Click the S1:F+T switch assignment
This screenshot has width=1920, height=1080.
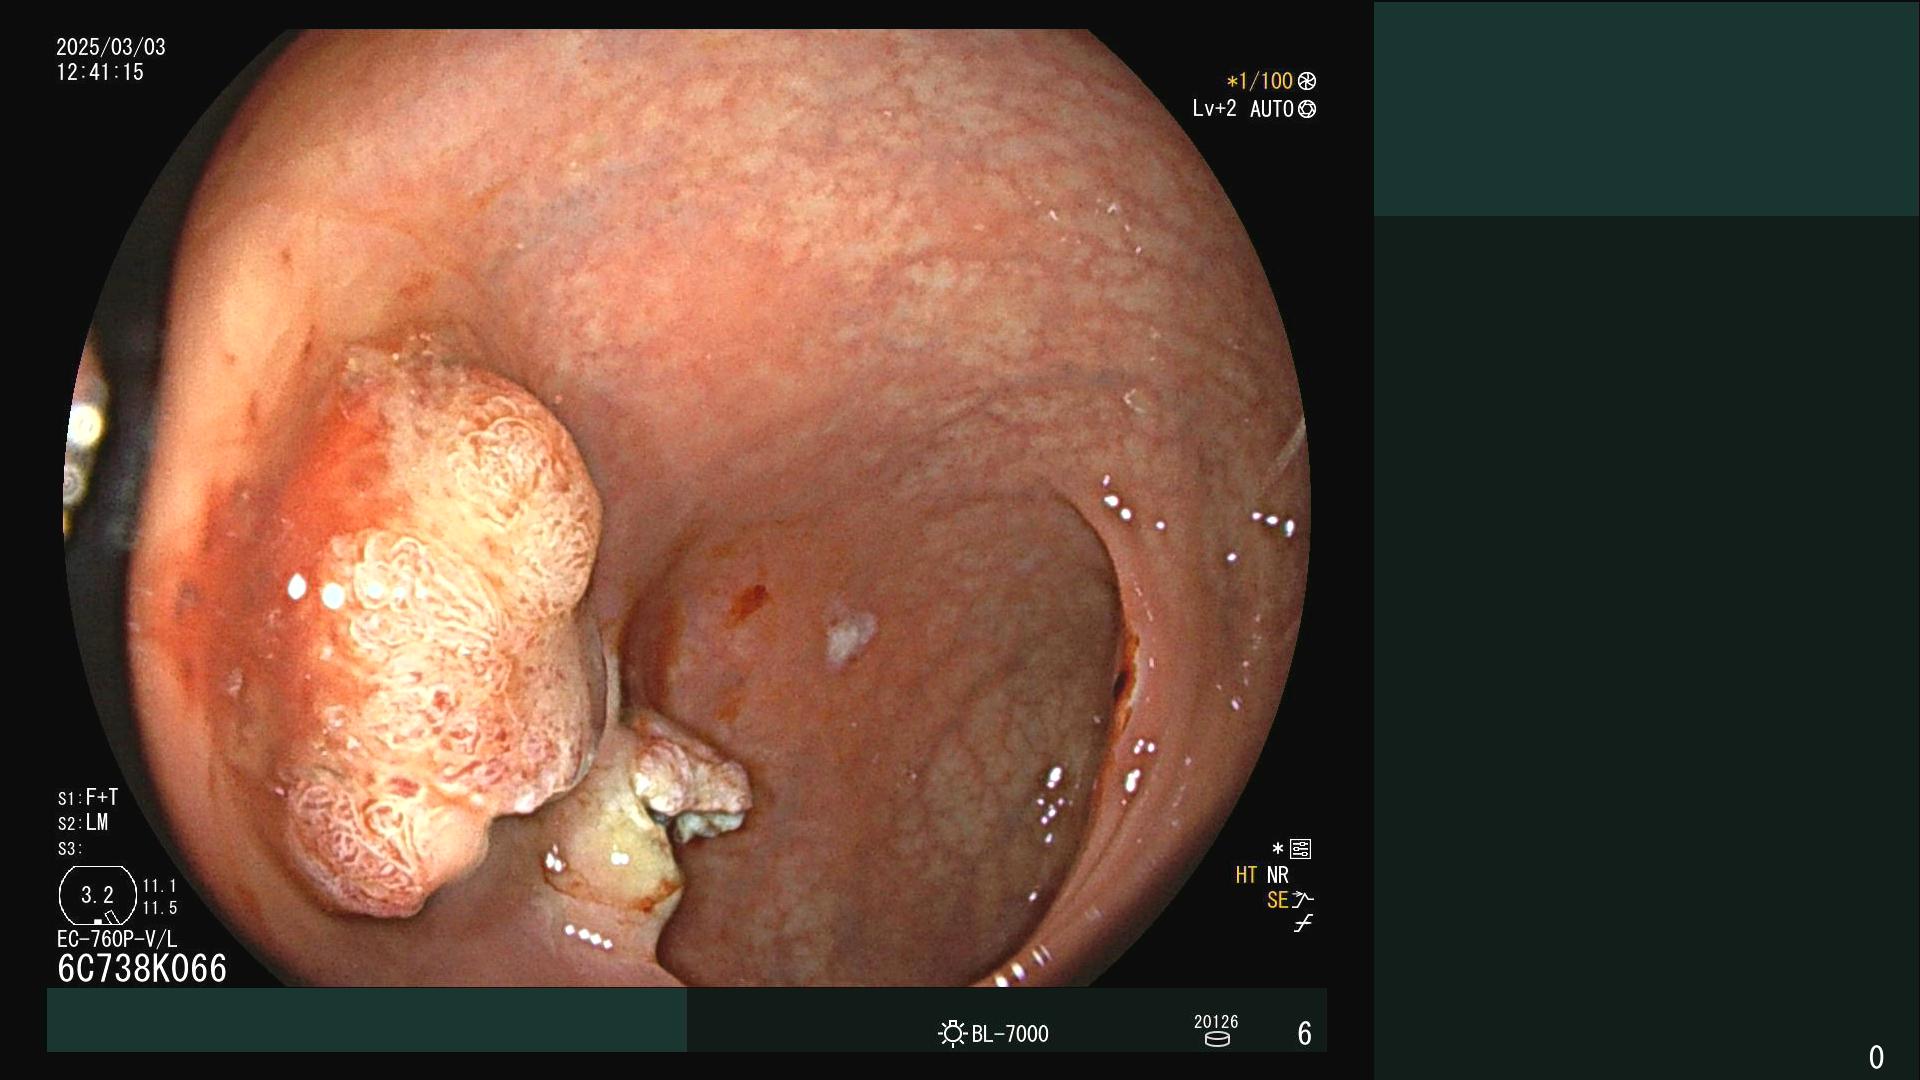88,797
